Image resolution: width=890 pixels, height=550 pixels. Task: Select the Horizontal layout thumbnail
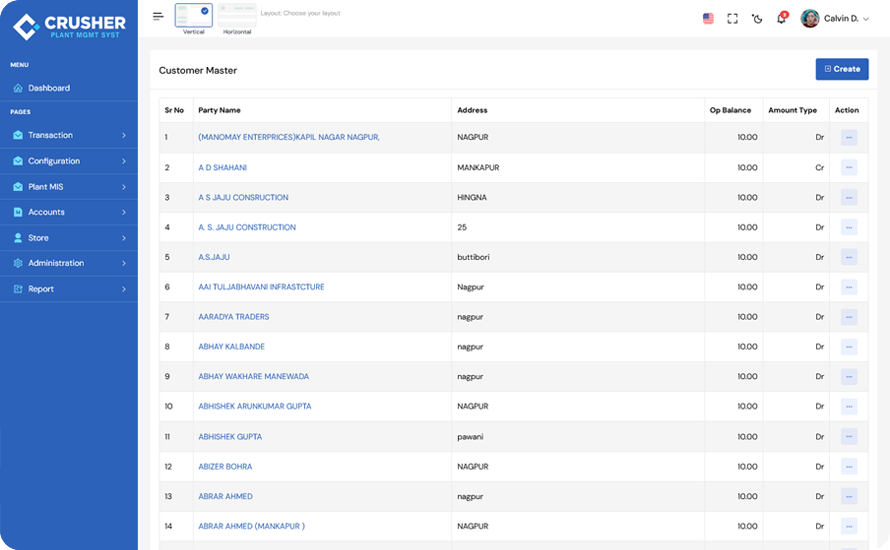(x=237, y=15)
